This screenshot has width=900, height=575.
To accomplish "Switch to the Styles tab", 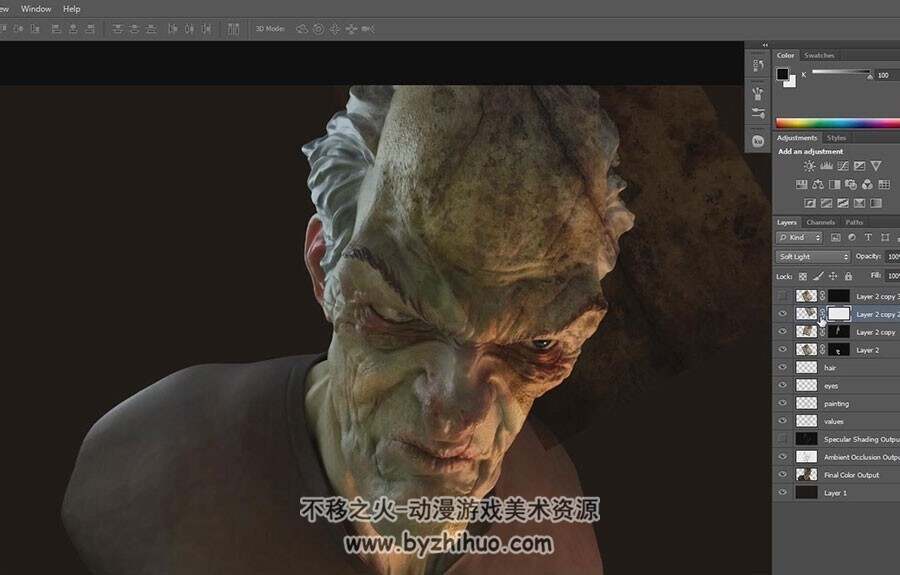I will 836,138.
